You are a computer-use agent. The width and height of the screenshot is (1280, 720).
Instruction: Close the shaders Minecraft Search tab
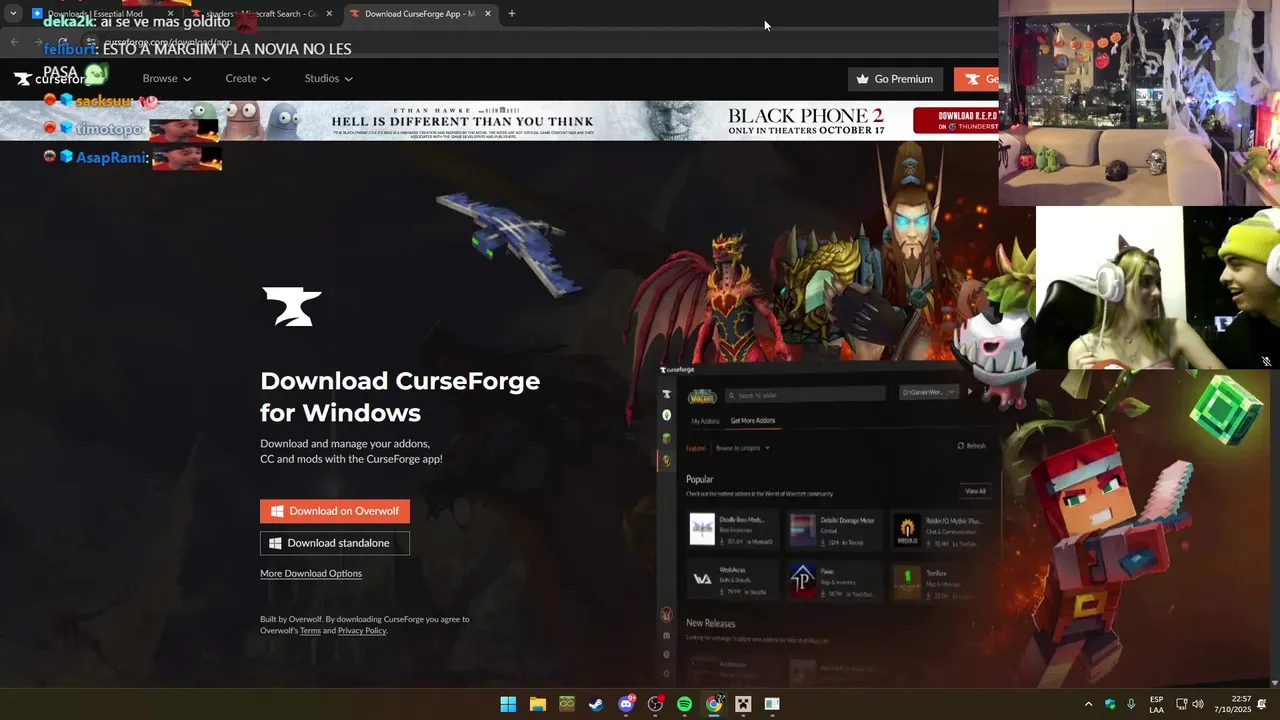[x=329, y=14]
